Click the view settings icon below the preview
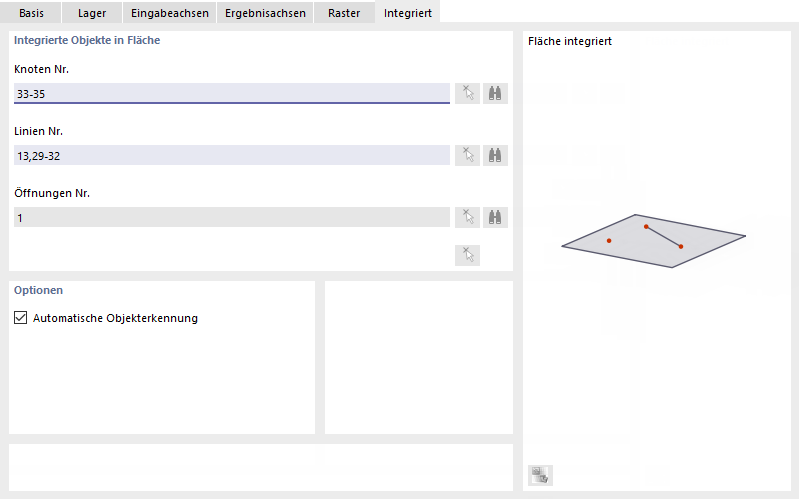Screen dimensions: 799x499 click(540, 475)
